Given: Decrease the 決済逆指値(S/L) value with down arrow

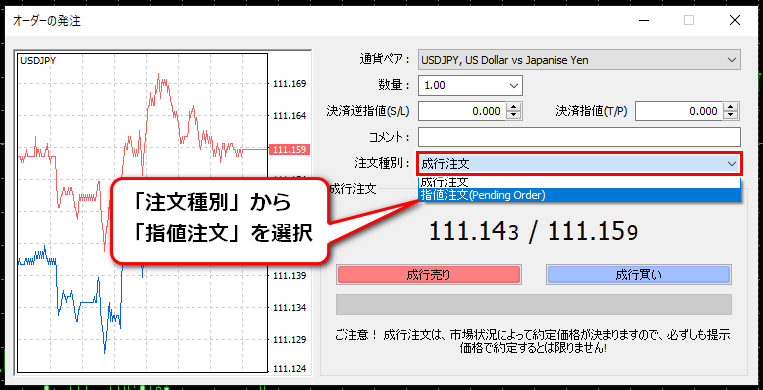Looking at the screenshot, I should pyautogui.click(x=514, y=116).
